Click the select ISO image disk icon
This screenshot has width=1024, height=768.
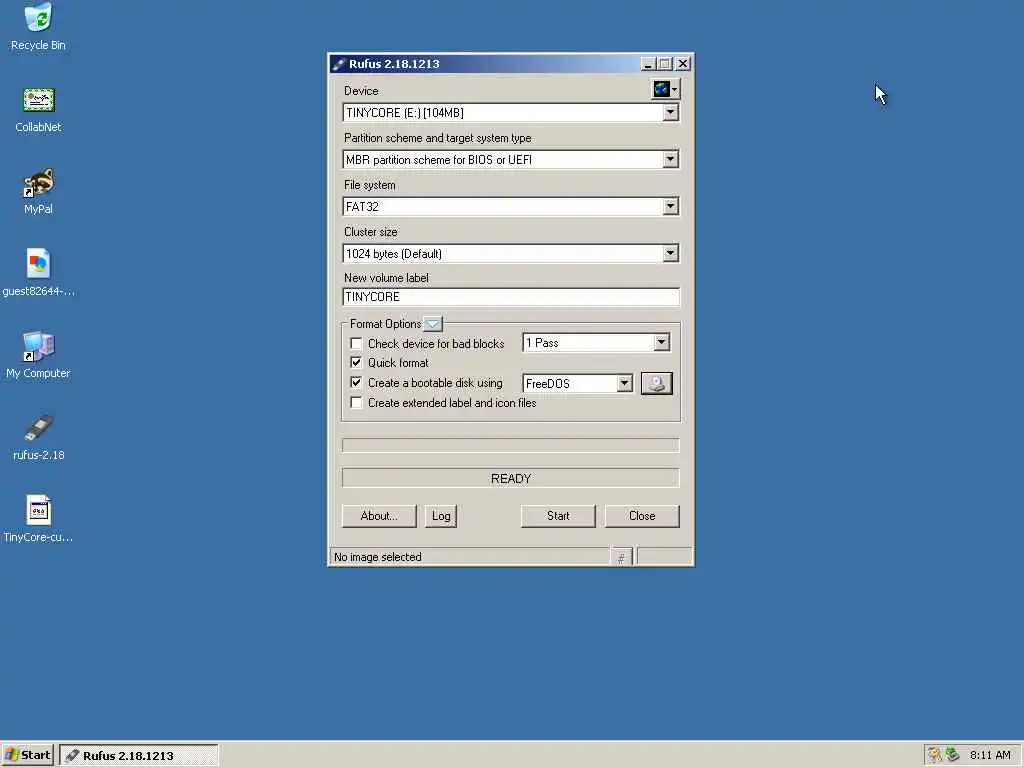pyautogui.click(x=656, y=383)
